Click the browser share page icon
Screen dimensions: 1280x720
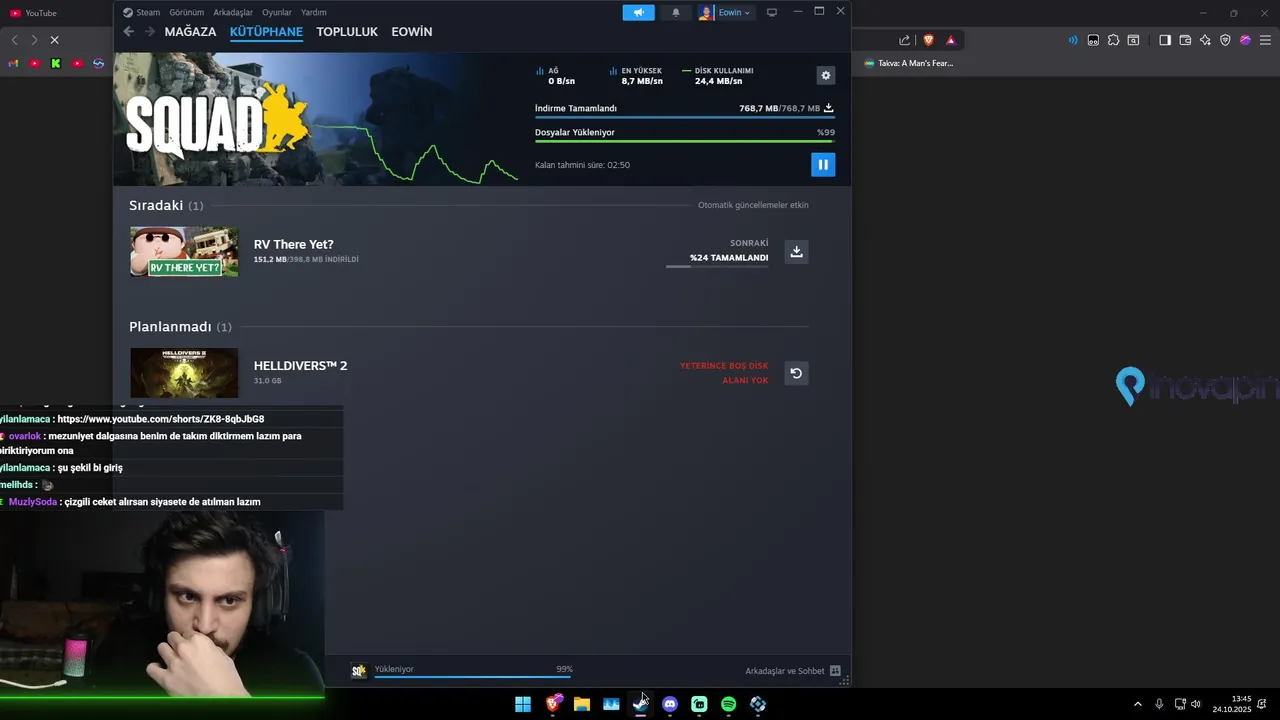coord(904,40)
